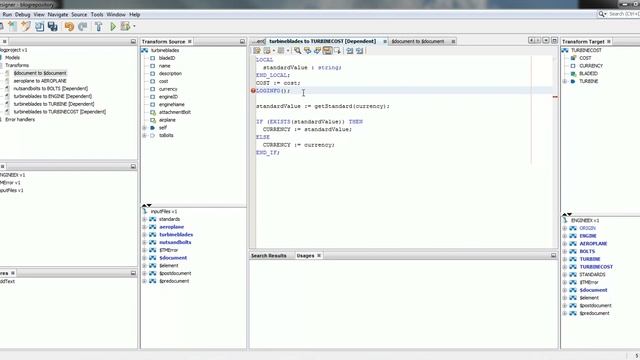Click the InputFiles v1 model icon
This screenshot has width=640, height=360.
[x=145, y=211]
